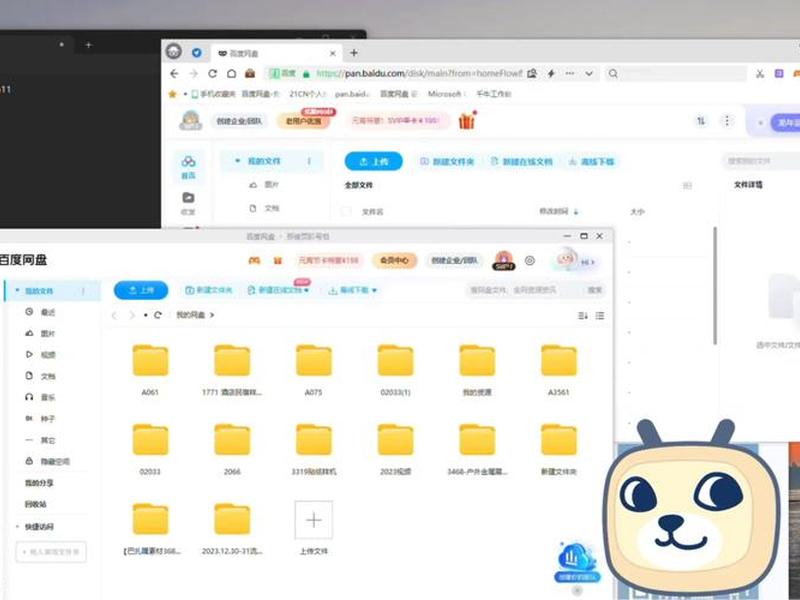800x600 pixels.
Task: Click 离线下载 on the web page
Action: tap(591, 161)
